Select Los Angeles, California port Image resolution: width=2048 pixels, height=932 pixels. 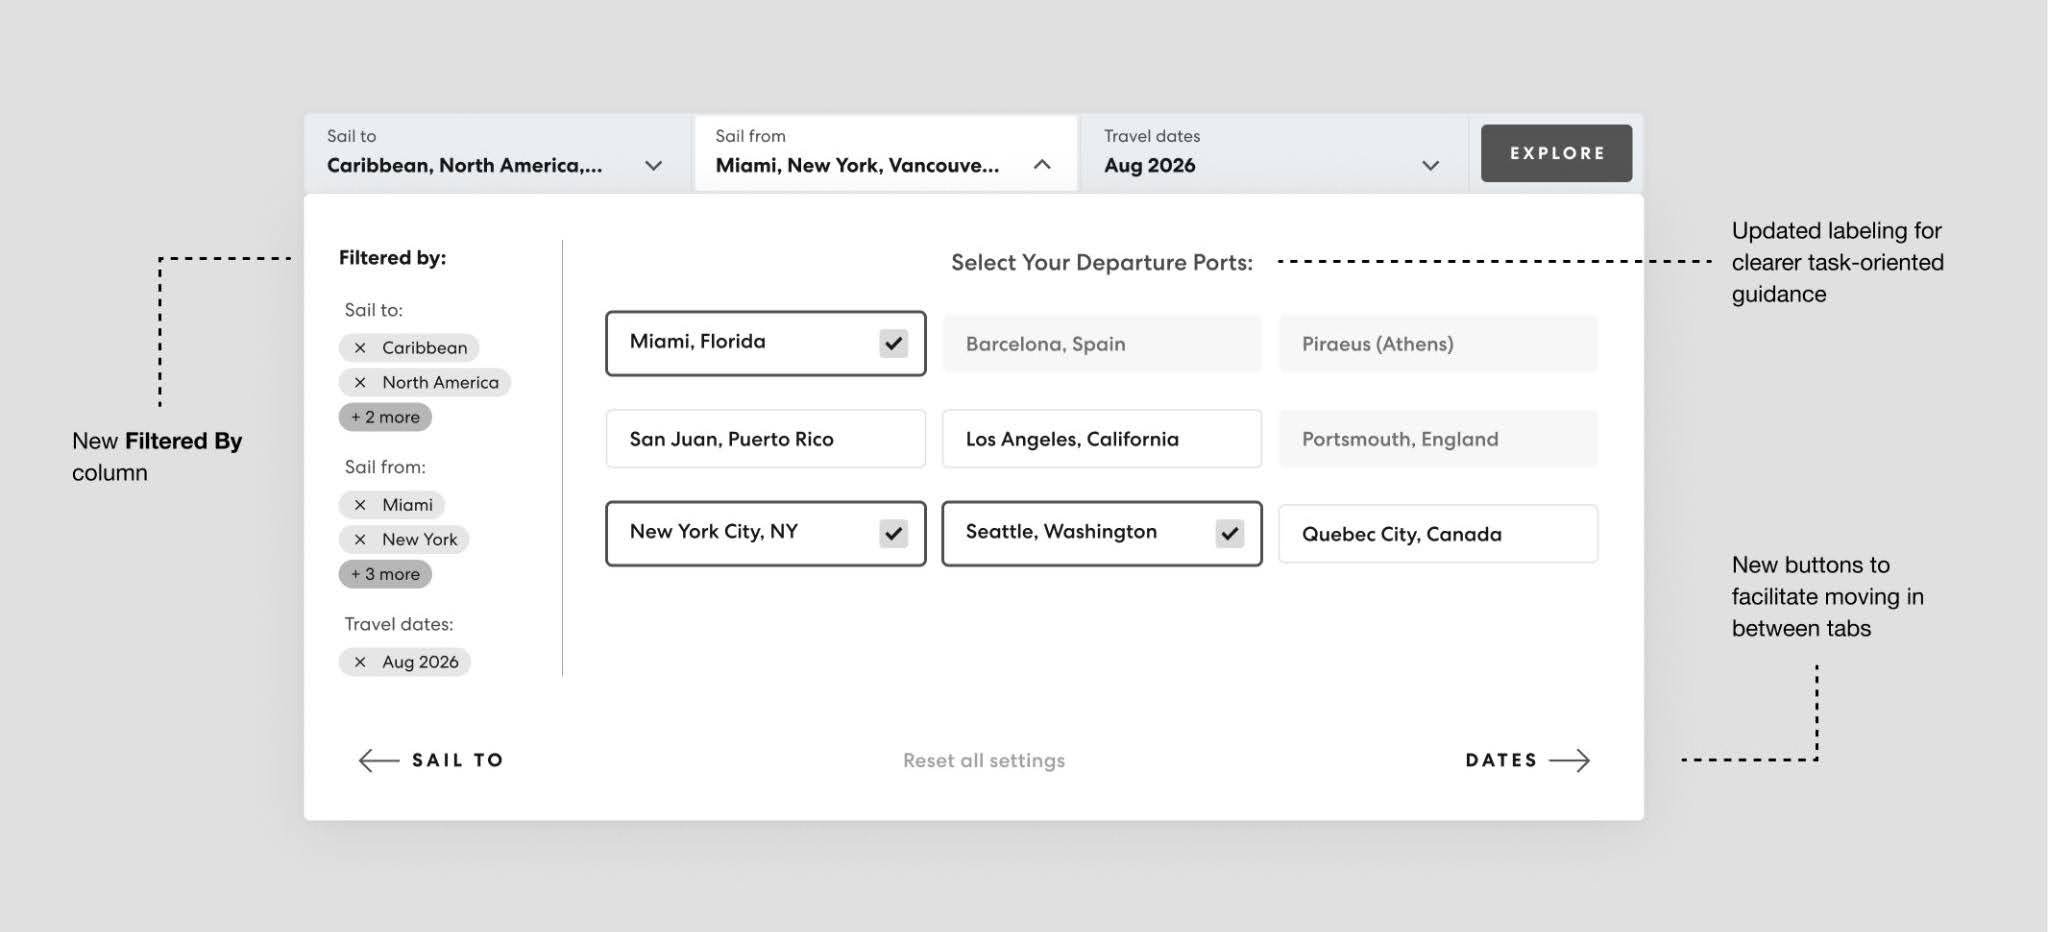coord(1102,439)
